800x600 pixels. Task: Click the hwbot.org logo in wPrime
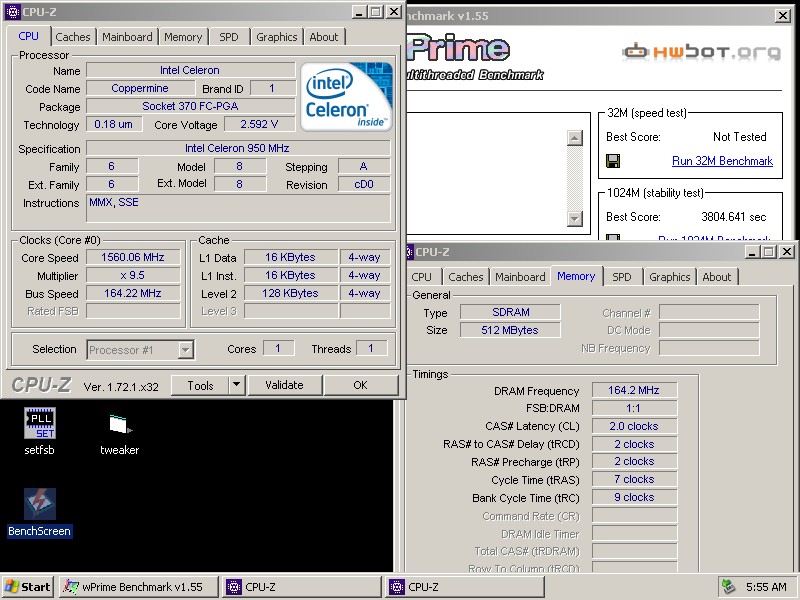pos(702,52)
